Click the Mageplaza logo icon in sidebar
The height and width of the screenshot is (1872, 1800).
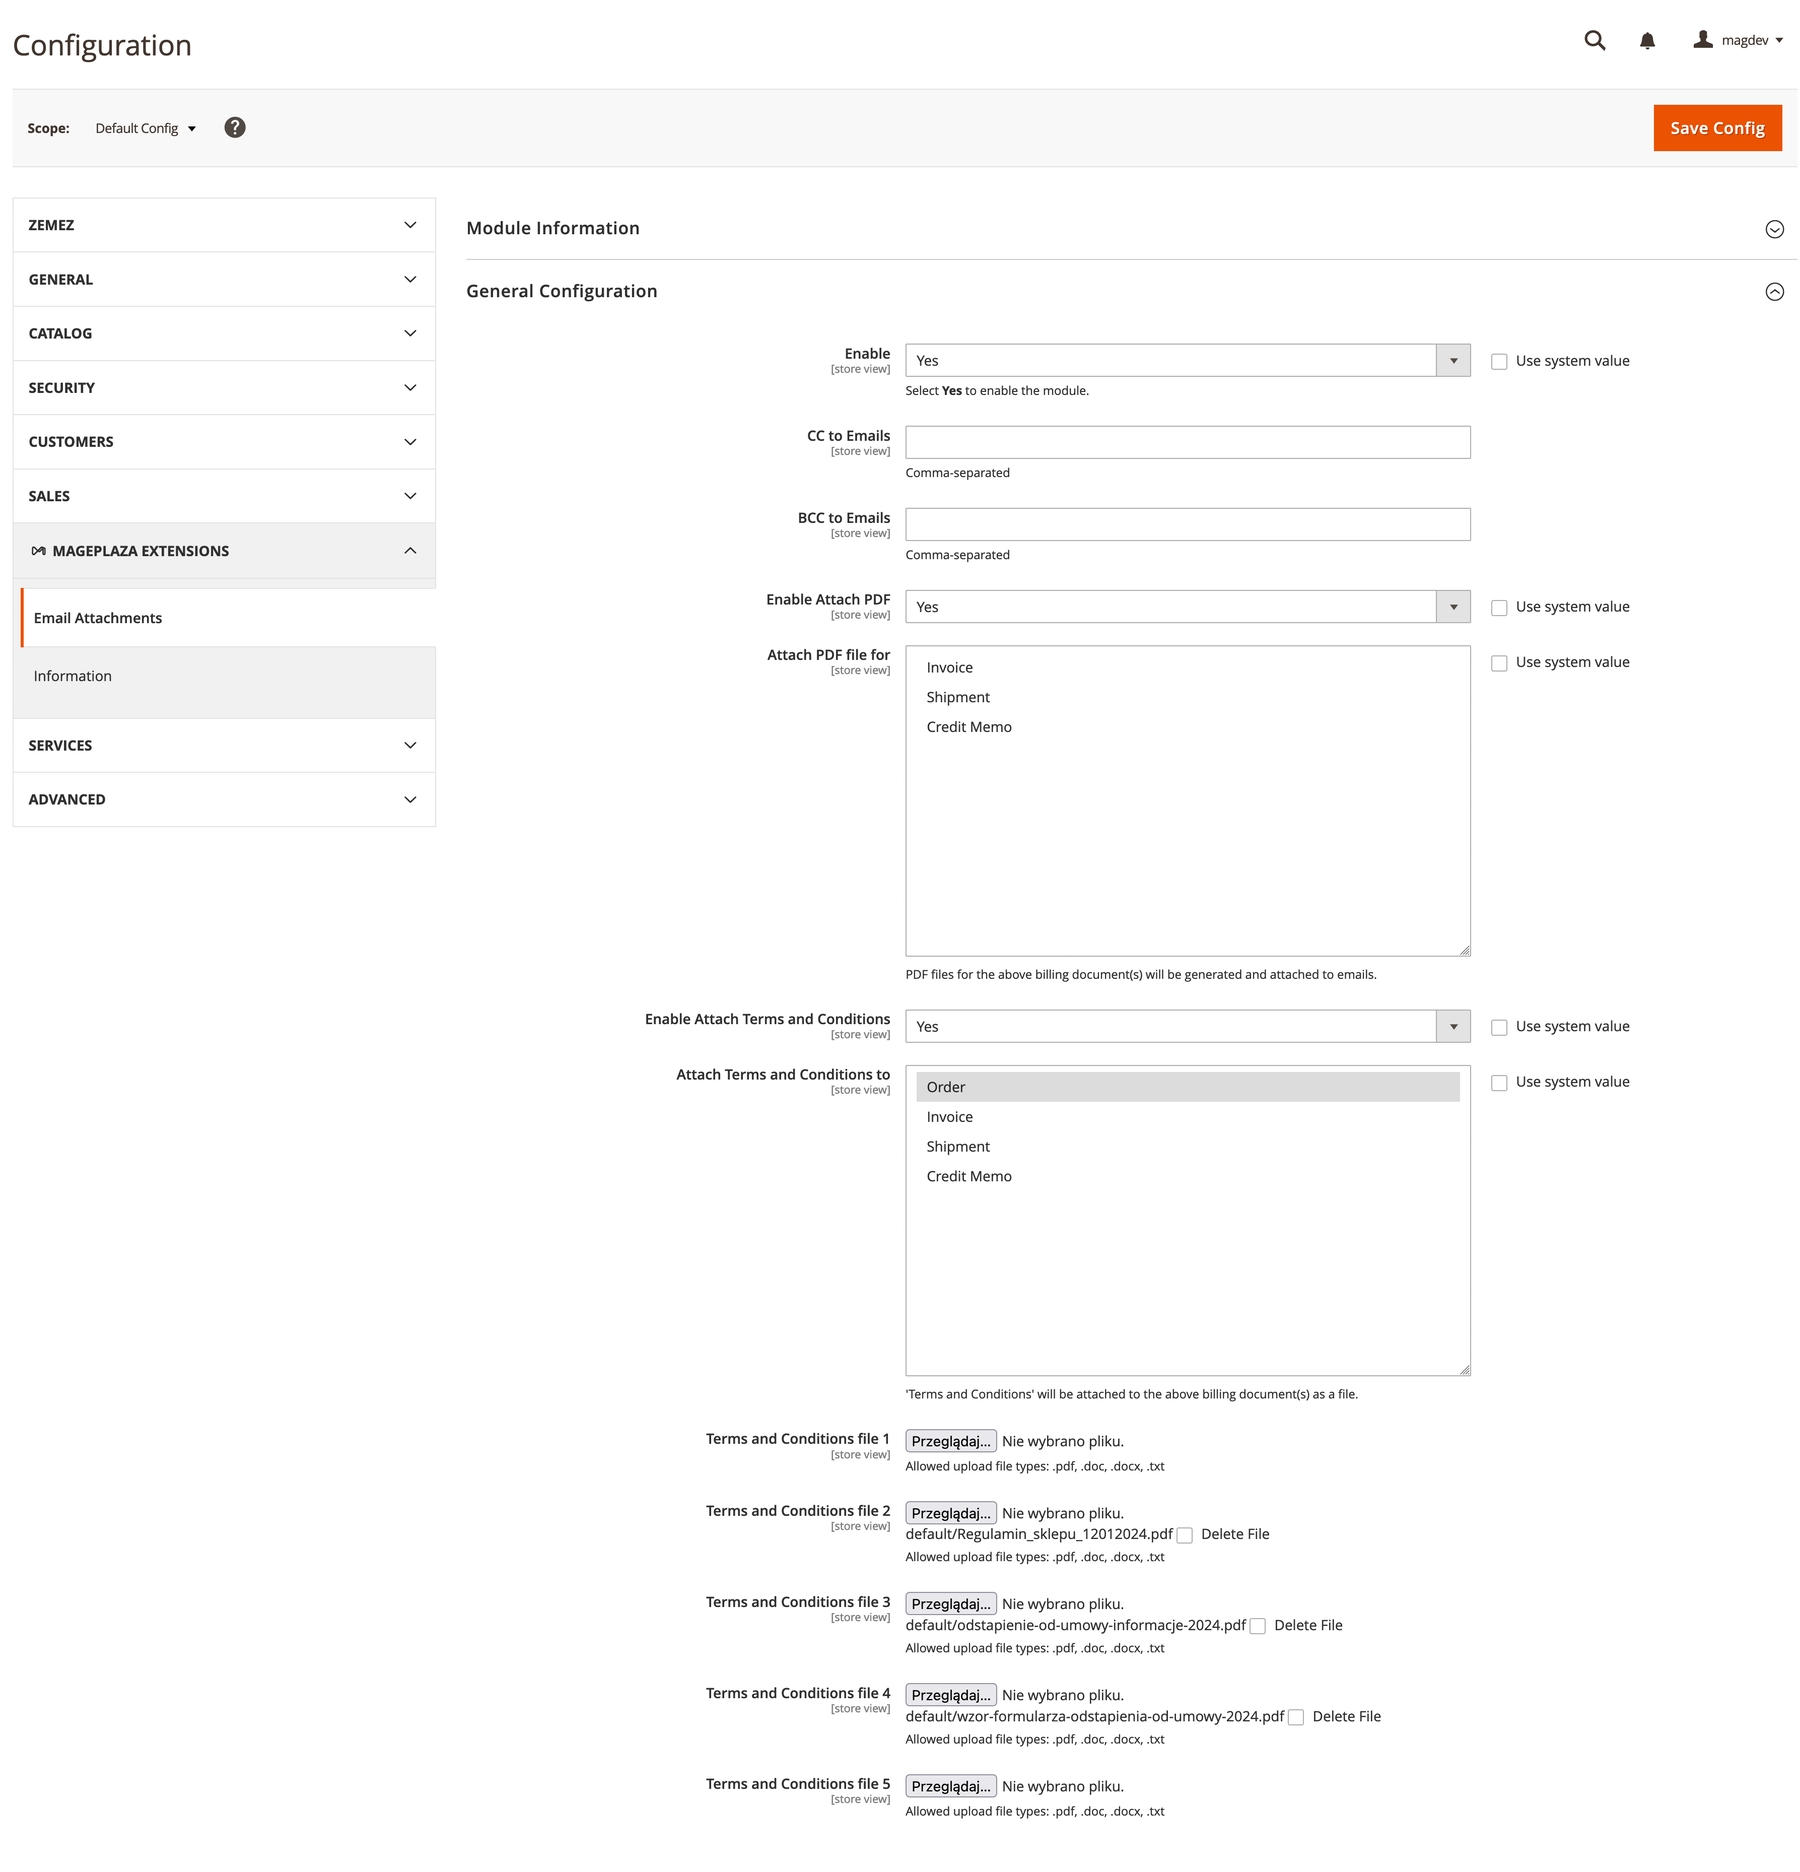point(38,551)
